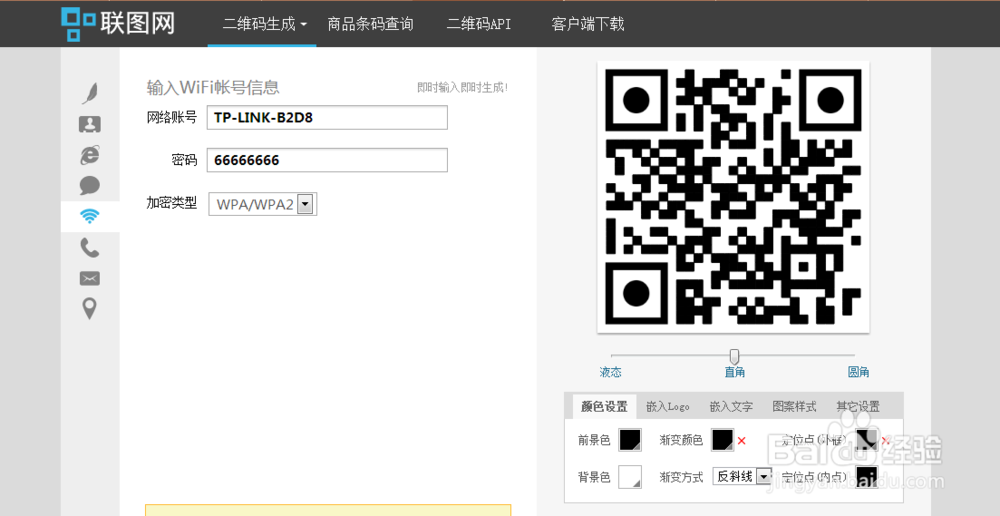The height and width of the screenshot is (516, 1000).
Task: Select the map location pin icon in sidebar
Action: pos(90,309)
